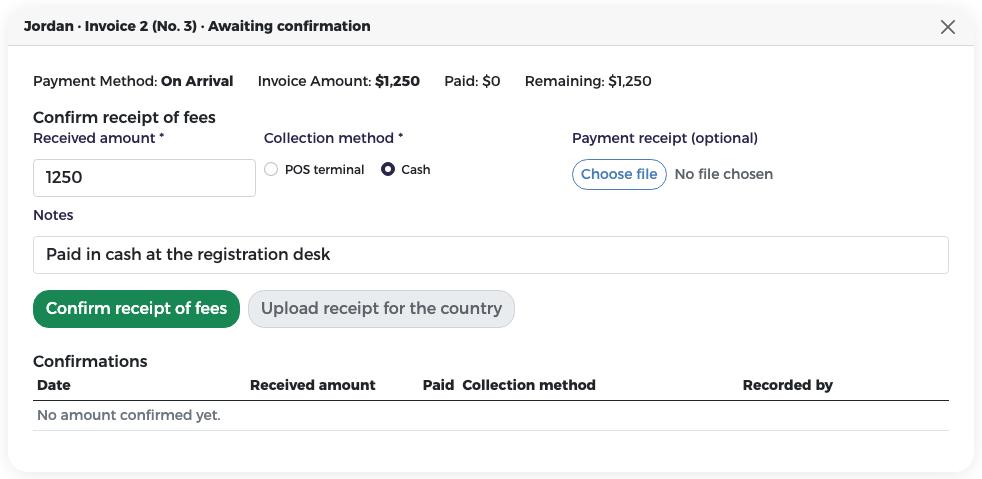This screenshot has height=479, width=982.
Task: Click Upload receipt for the country button
Action: (381, 309)
